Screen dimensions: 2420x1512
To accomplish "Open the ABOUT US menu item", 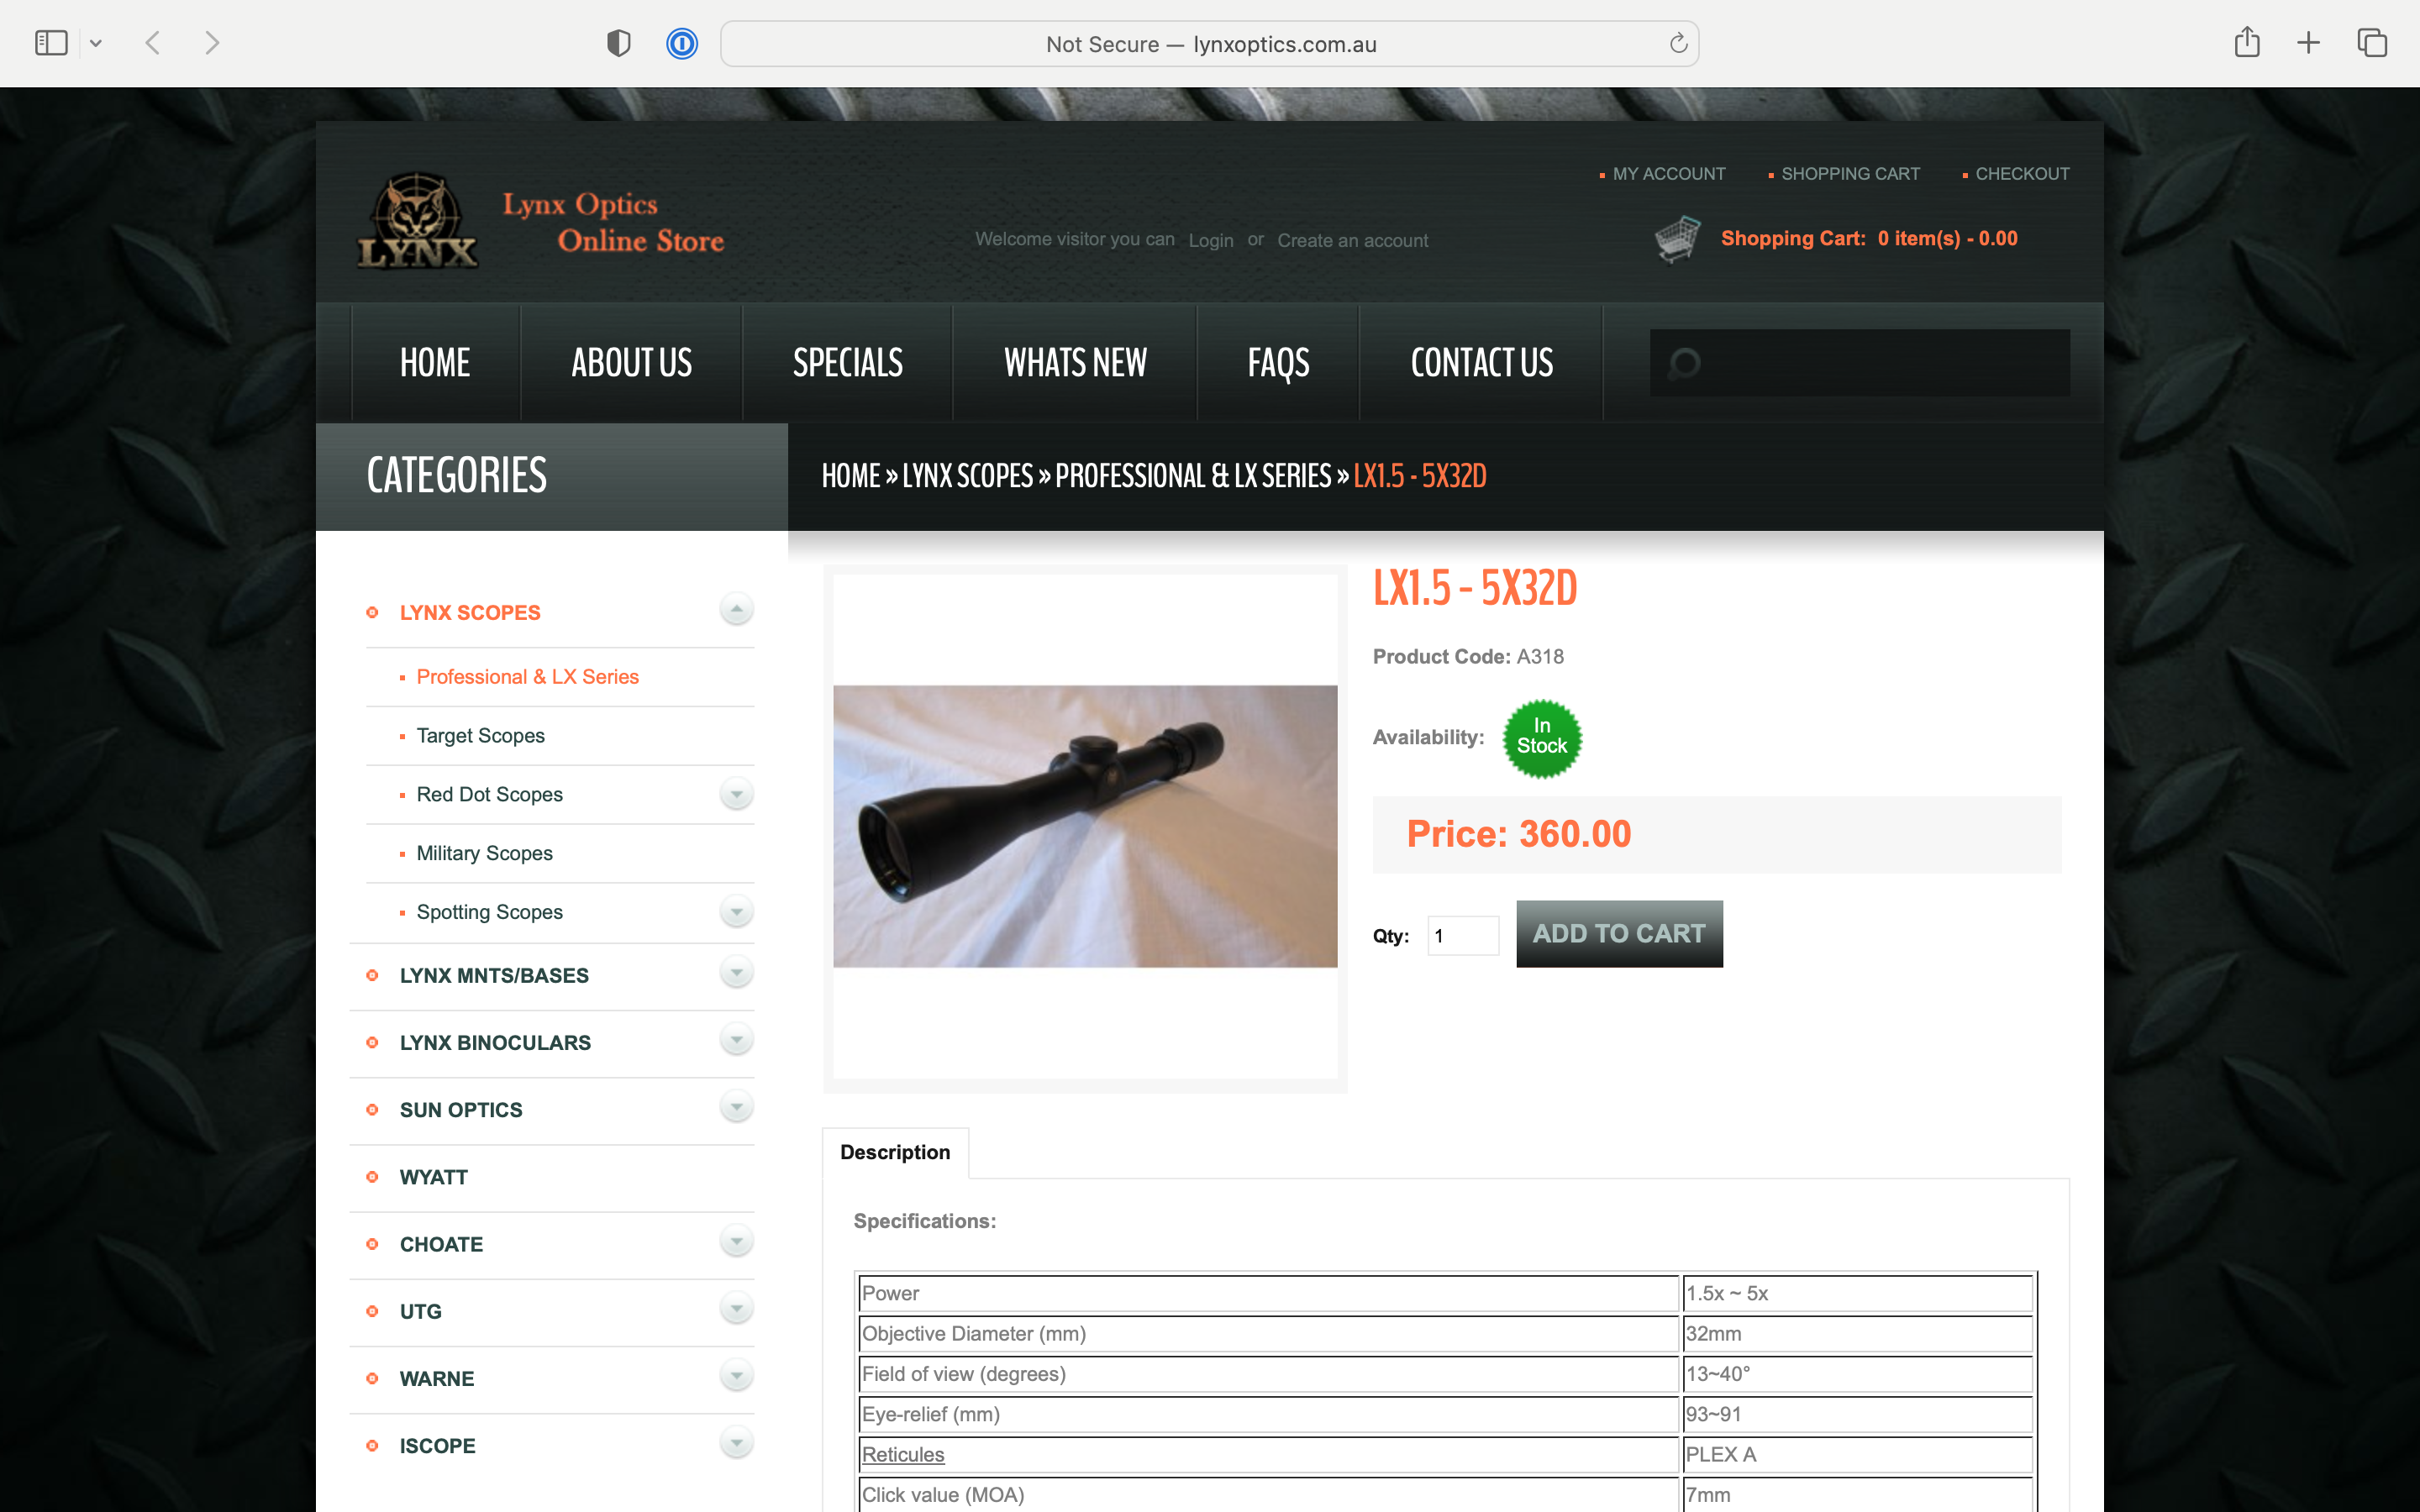I will 631,363.
